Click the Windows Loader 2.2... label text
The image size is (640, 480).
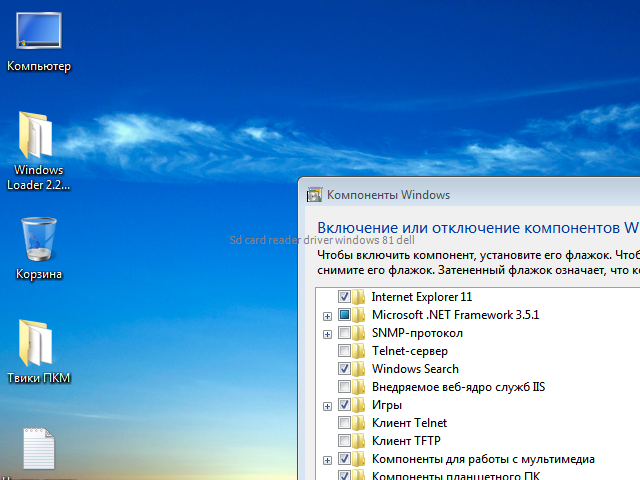click(39, 178)
